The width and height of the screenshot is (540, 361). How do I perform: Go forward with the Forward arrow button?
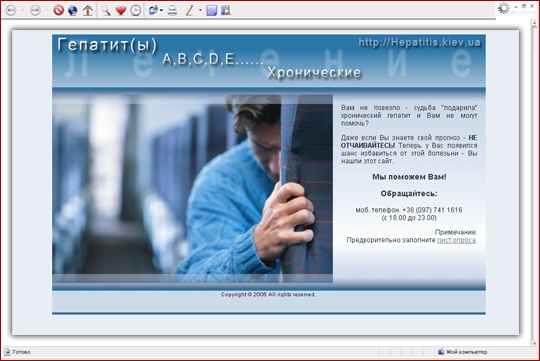tap(35, 10)
